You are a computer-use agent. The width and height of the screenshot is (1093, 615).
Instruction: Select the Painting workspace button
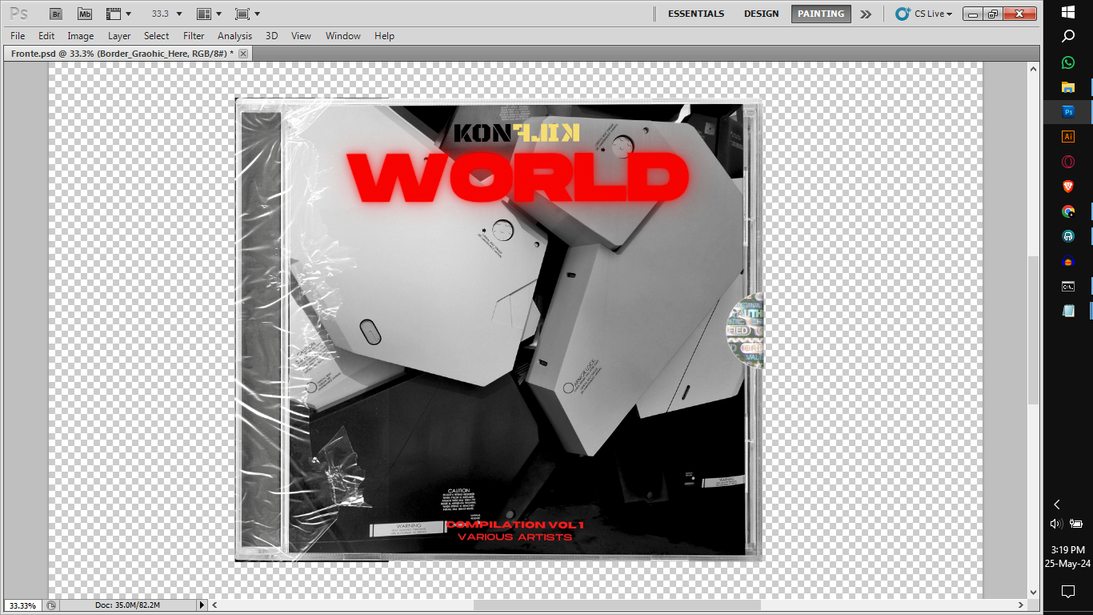click(x=820, y=14)
